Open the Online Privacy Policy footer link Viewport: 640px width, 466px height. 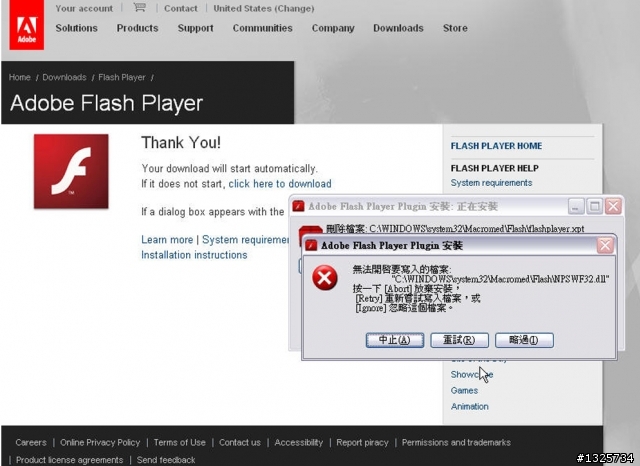pos(100,442)
